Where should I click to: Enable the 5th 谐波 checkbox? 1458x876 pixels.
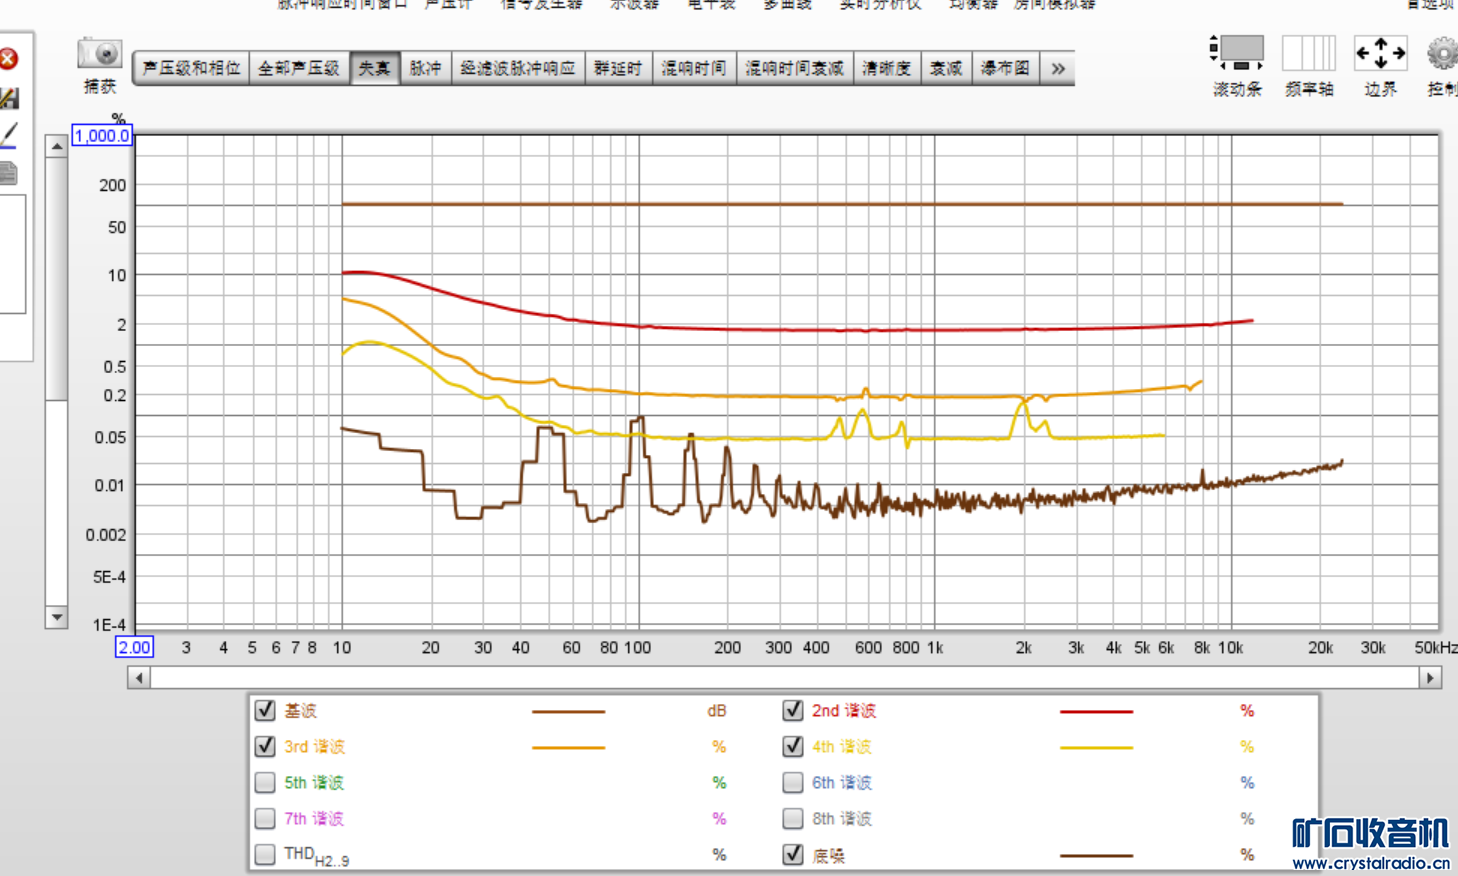click(x=265, y=782)
